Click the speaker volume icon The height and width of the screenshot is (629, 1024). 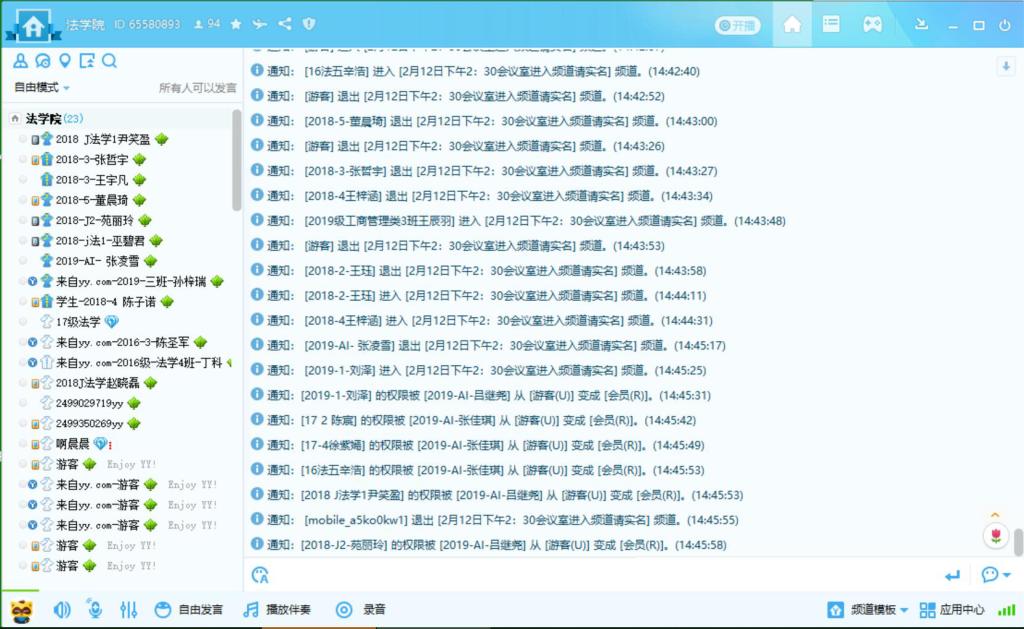[62, 609]
